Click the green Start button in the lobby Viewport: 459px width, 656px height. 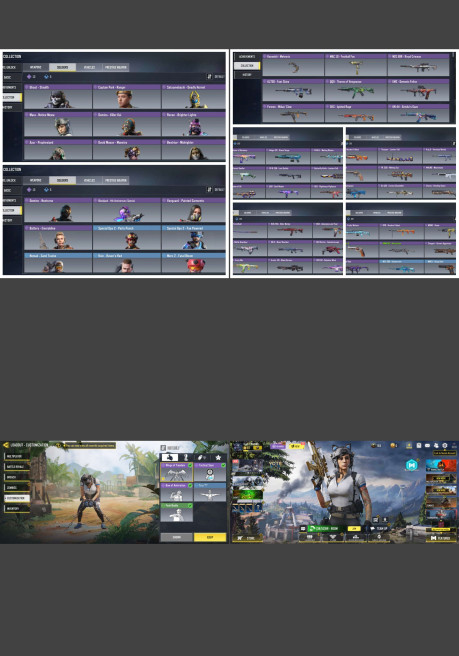pos(328,529)
